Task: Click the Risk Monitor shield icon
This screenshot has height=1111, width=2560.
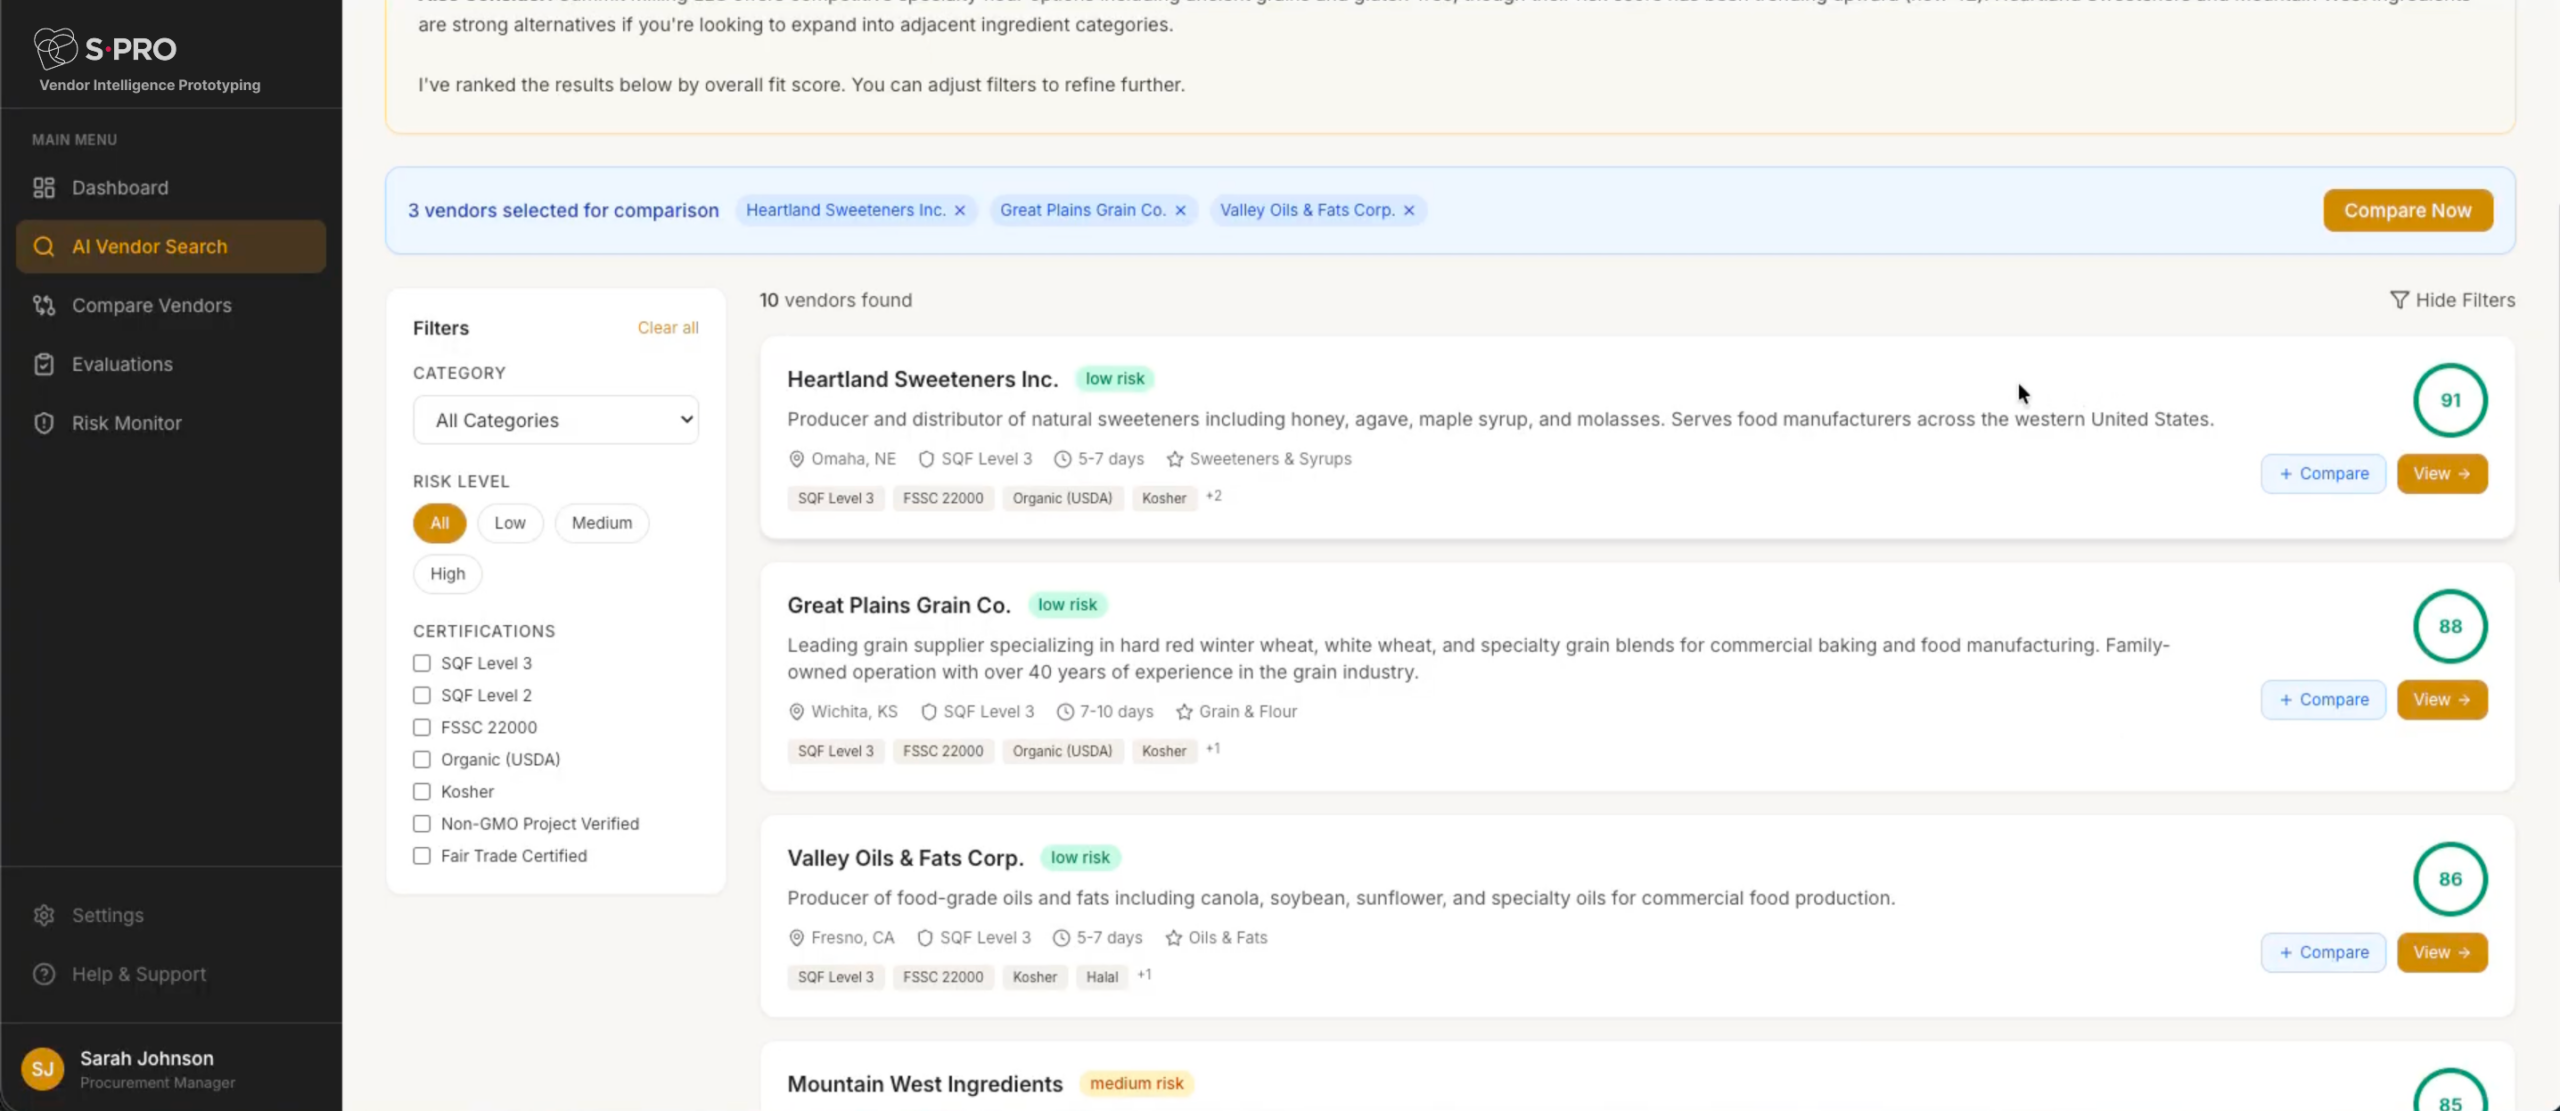Action: [44, 423]
